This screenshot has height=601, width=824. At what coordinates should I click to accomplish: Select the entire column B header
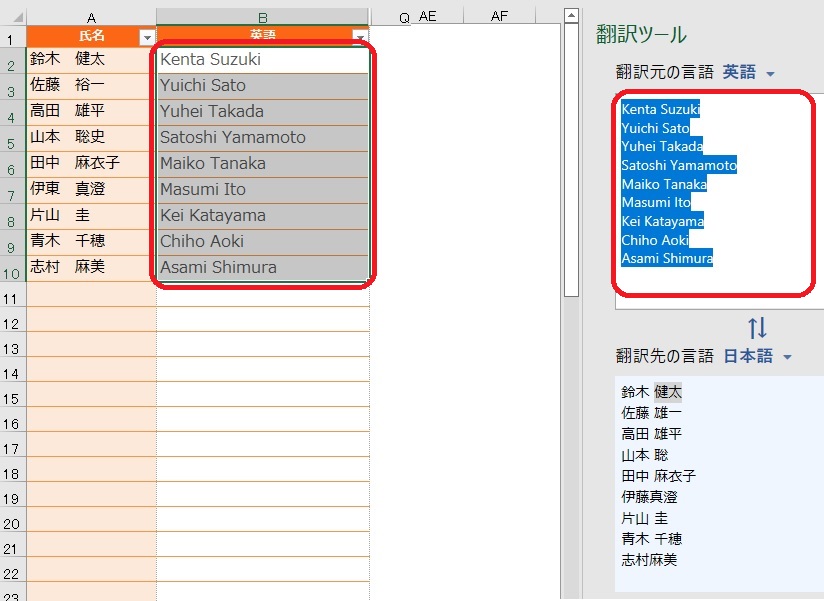262,16
